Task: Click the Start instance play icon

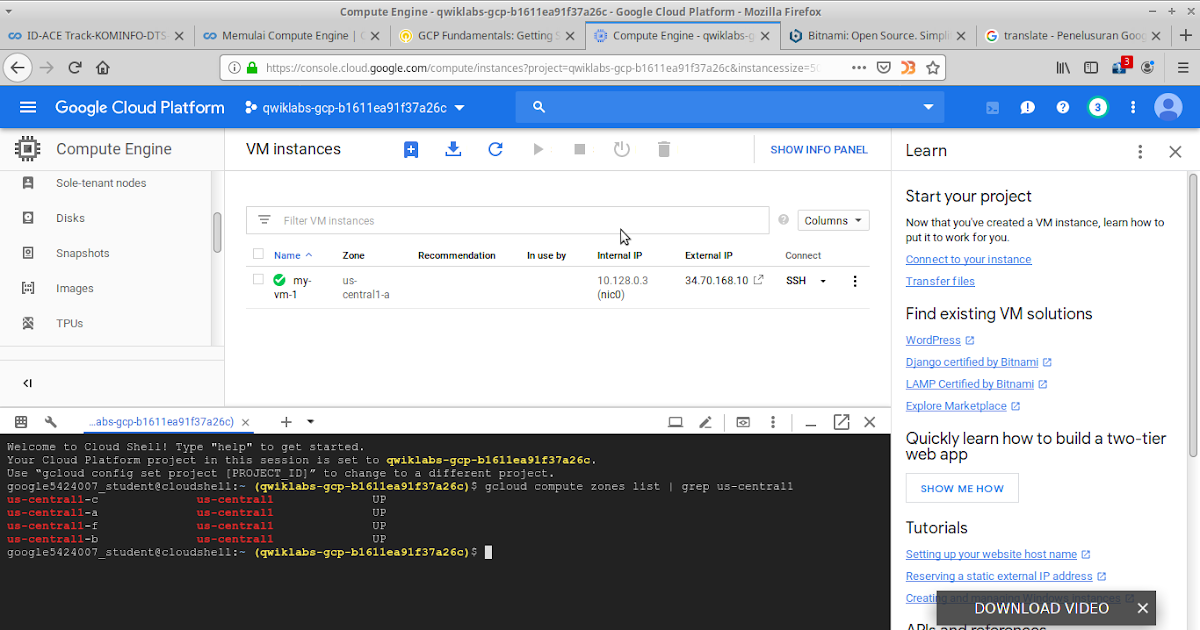Action: (538, 149)
